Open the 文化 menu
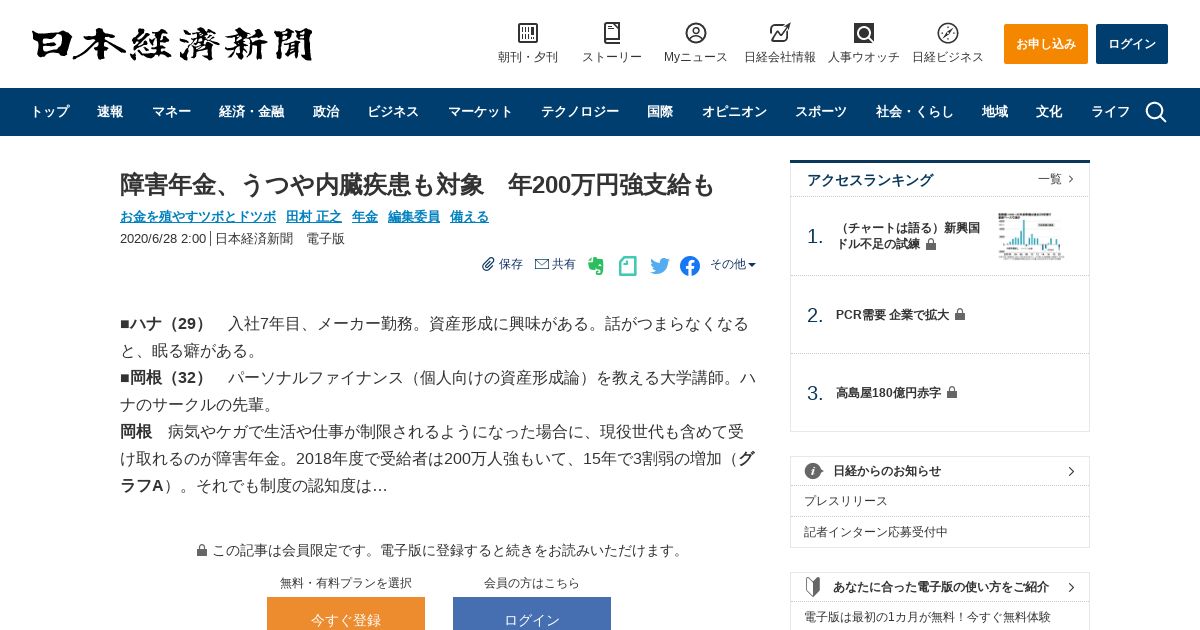Screen dimensions: 1200x630 pyautogui.click(x=1049, y=112)
